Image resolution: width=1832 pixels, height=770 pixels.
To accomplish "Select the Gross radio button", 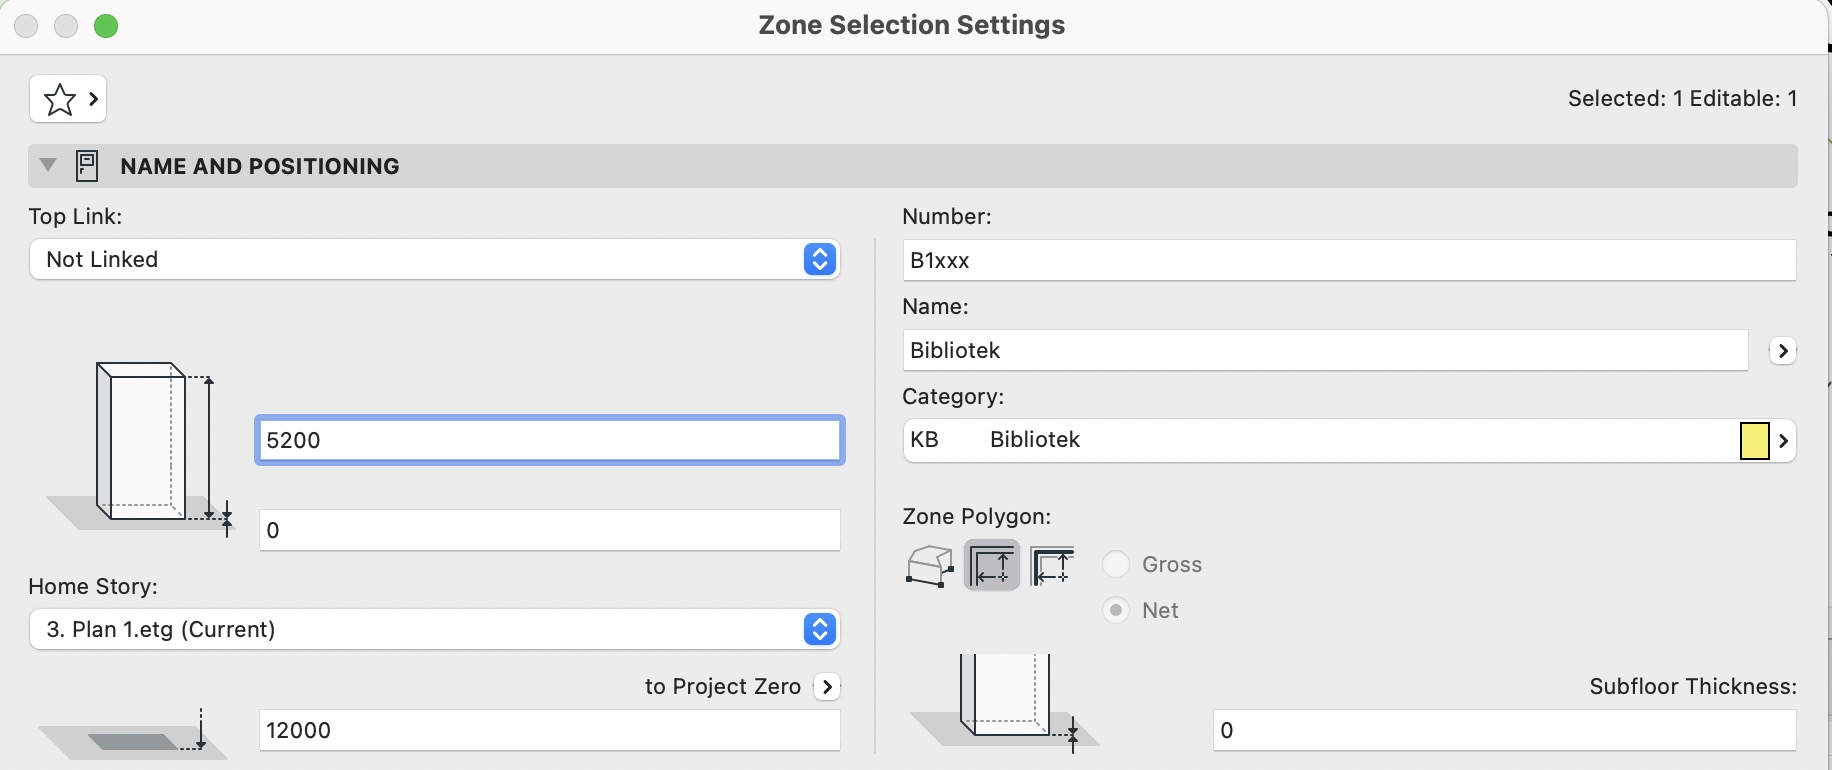I will [1116, 565].
